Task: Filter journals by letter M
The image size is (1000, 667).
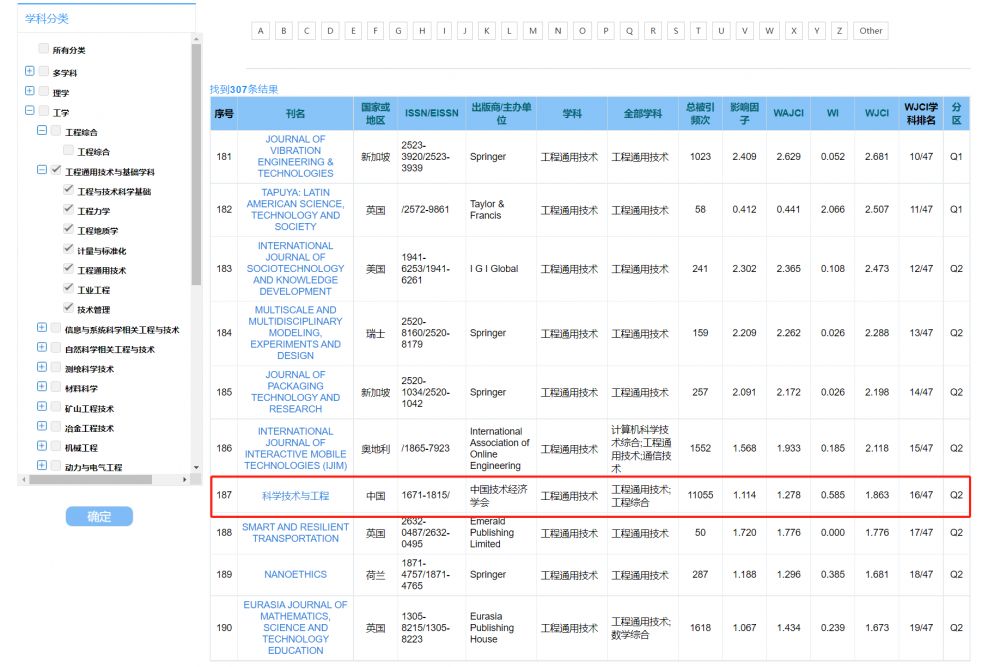Action: (x=533, y=31)
